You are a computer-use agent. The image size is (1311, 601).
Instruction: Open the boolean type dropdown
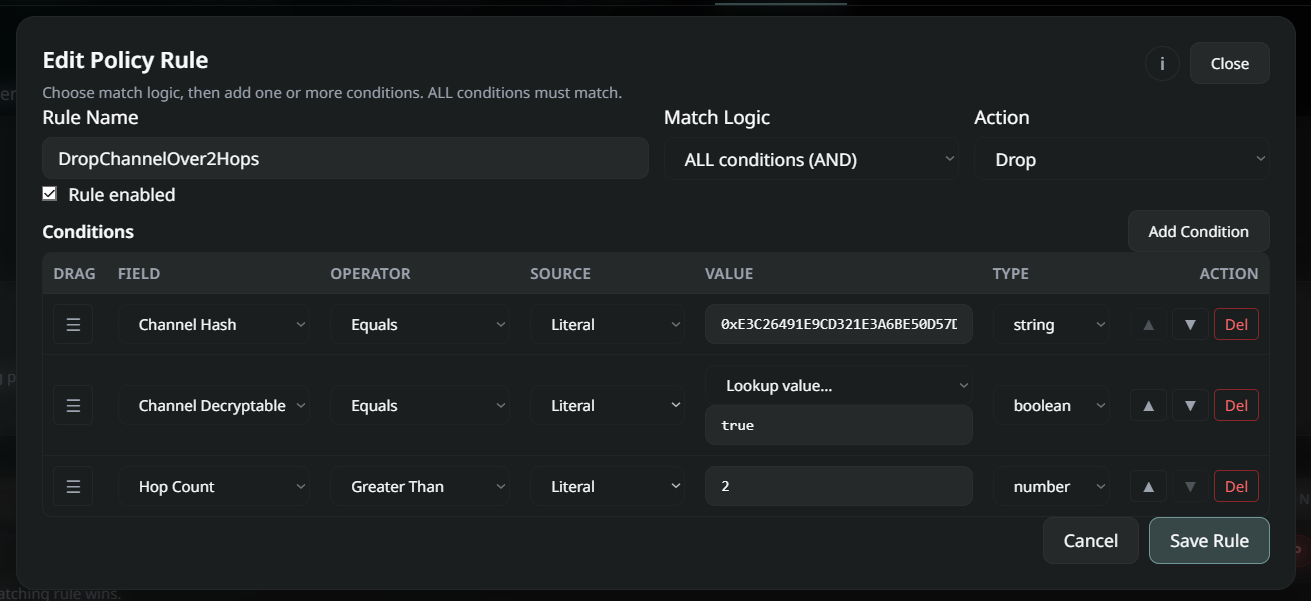1051,405
